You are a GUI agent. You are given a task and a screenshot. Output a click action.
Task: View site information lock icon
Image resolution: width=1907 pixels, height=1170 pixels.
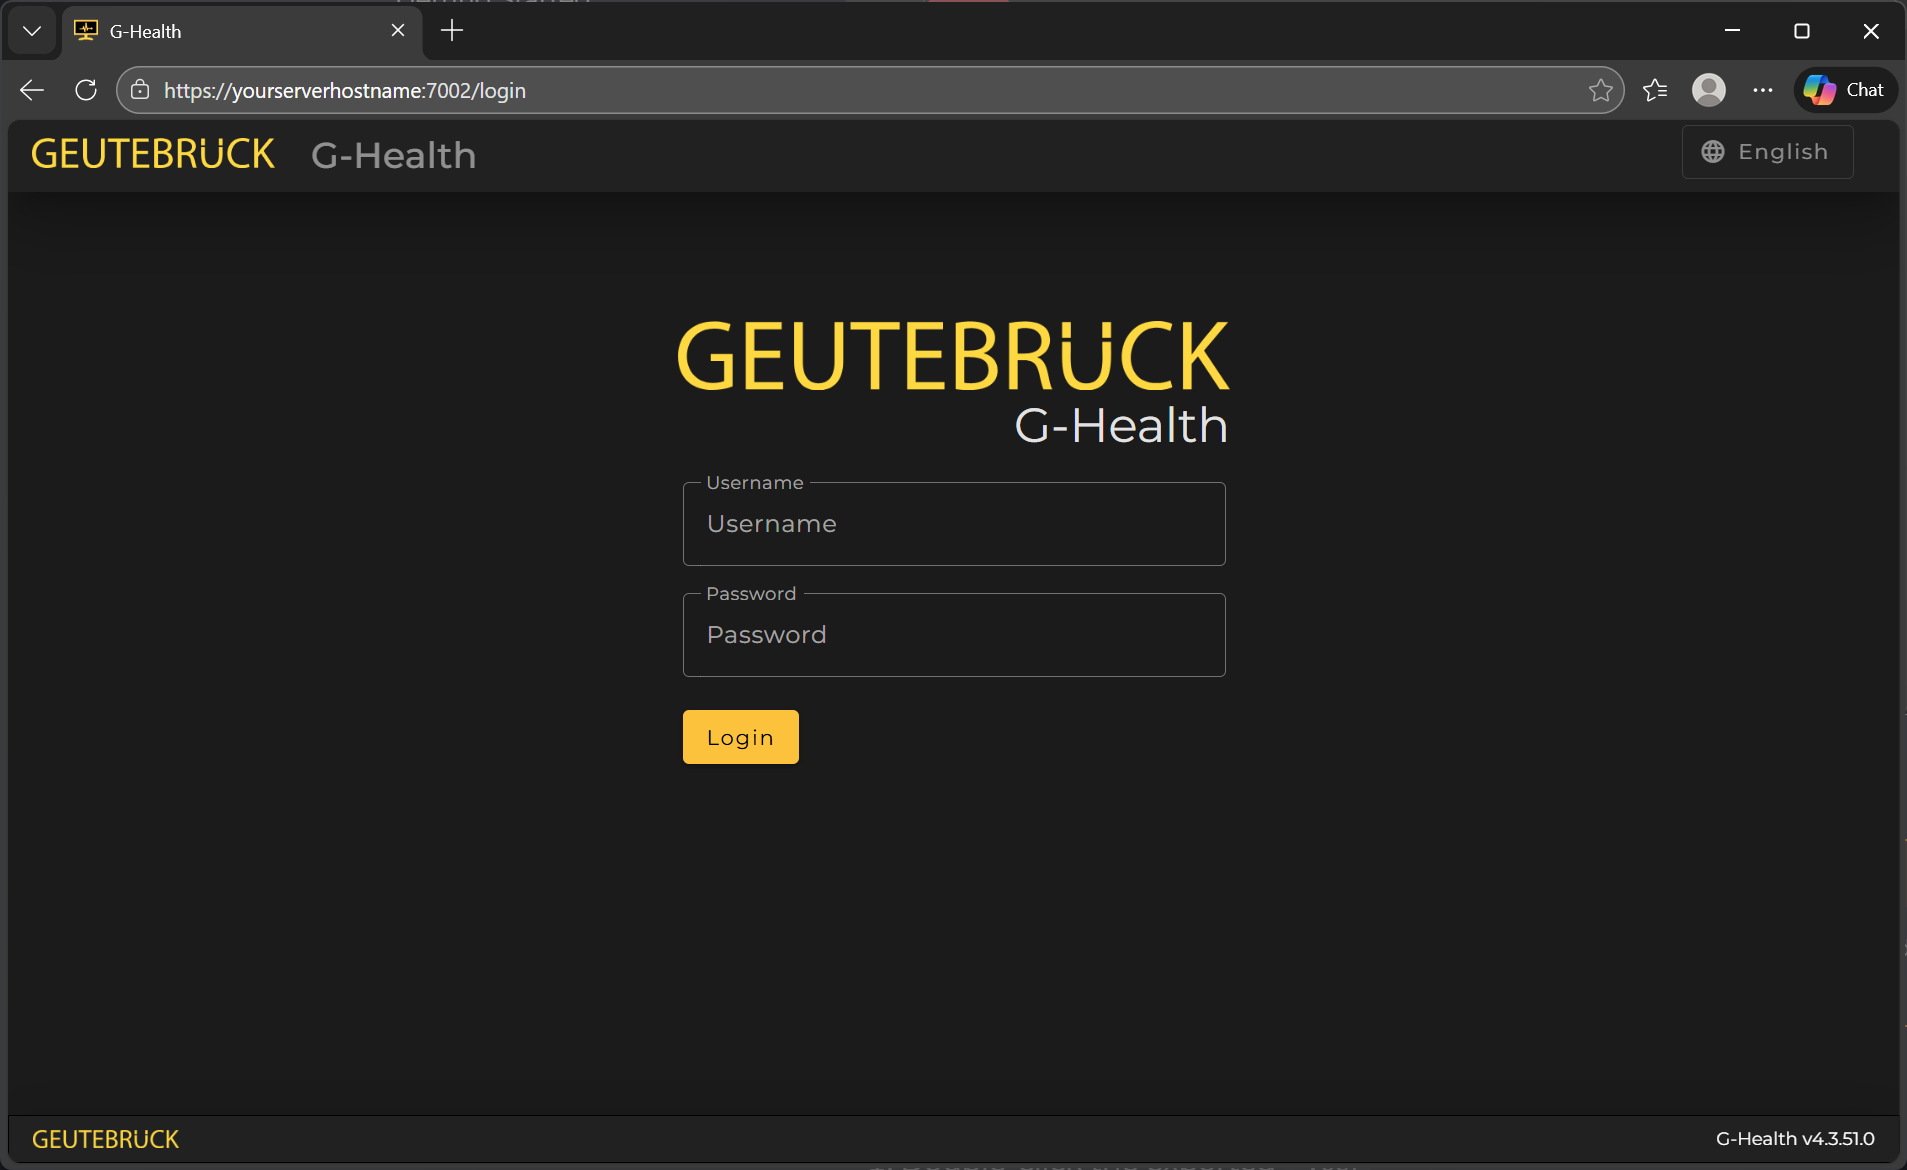click(x=140, y=90)
